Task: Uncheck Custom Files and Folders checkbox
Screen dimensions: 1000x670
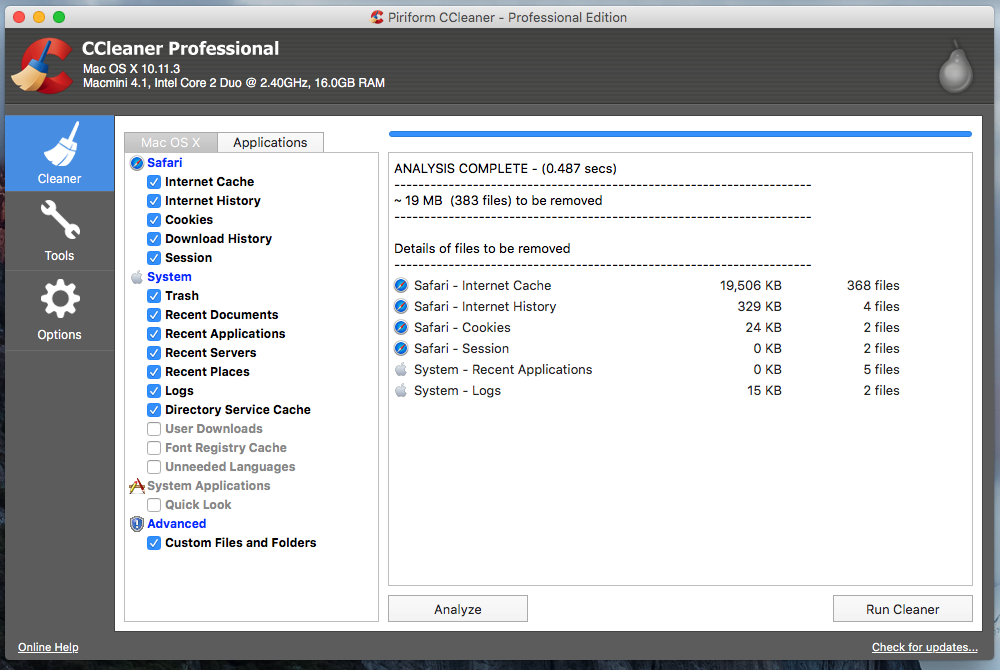Action: (154, 543)
